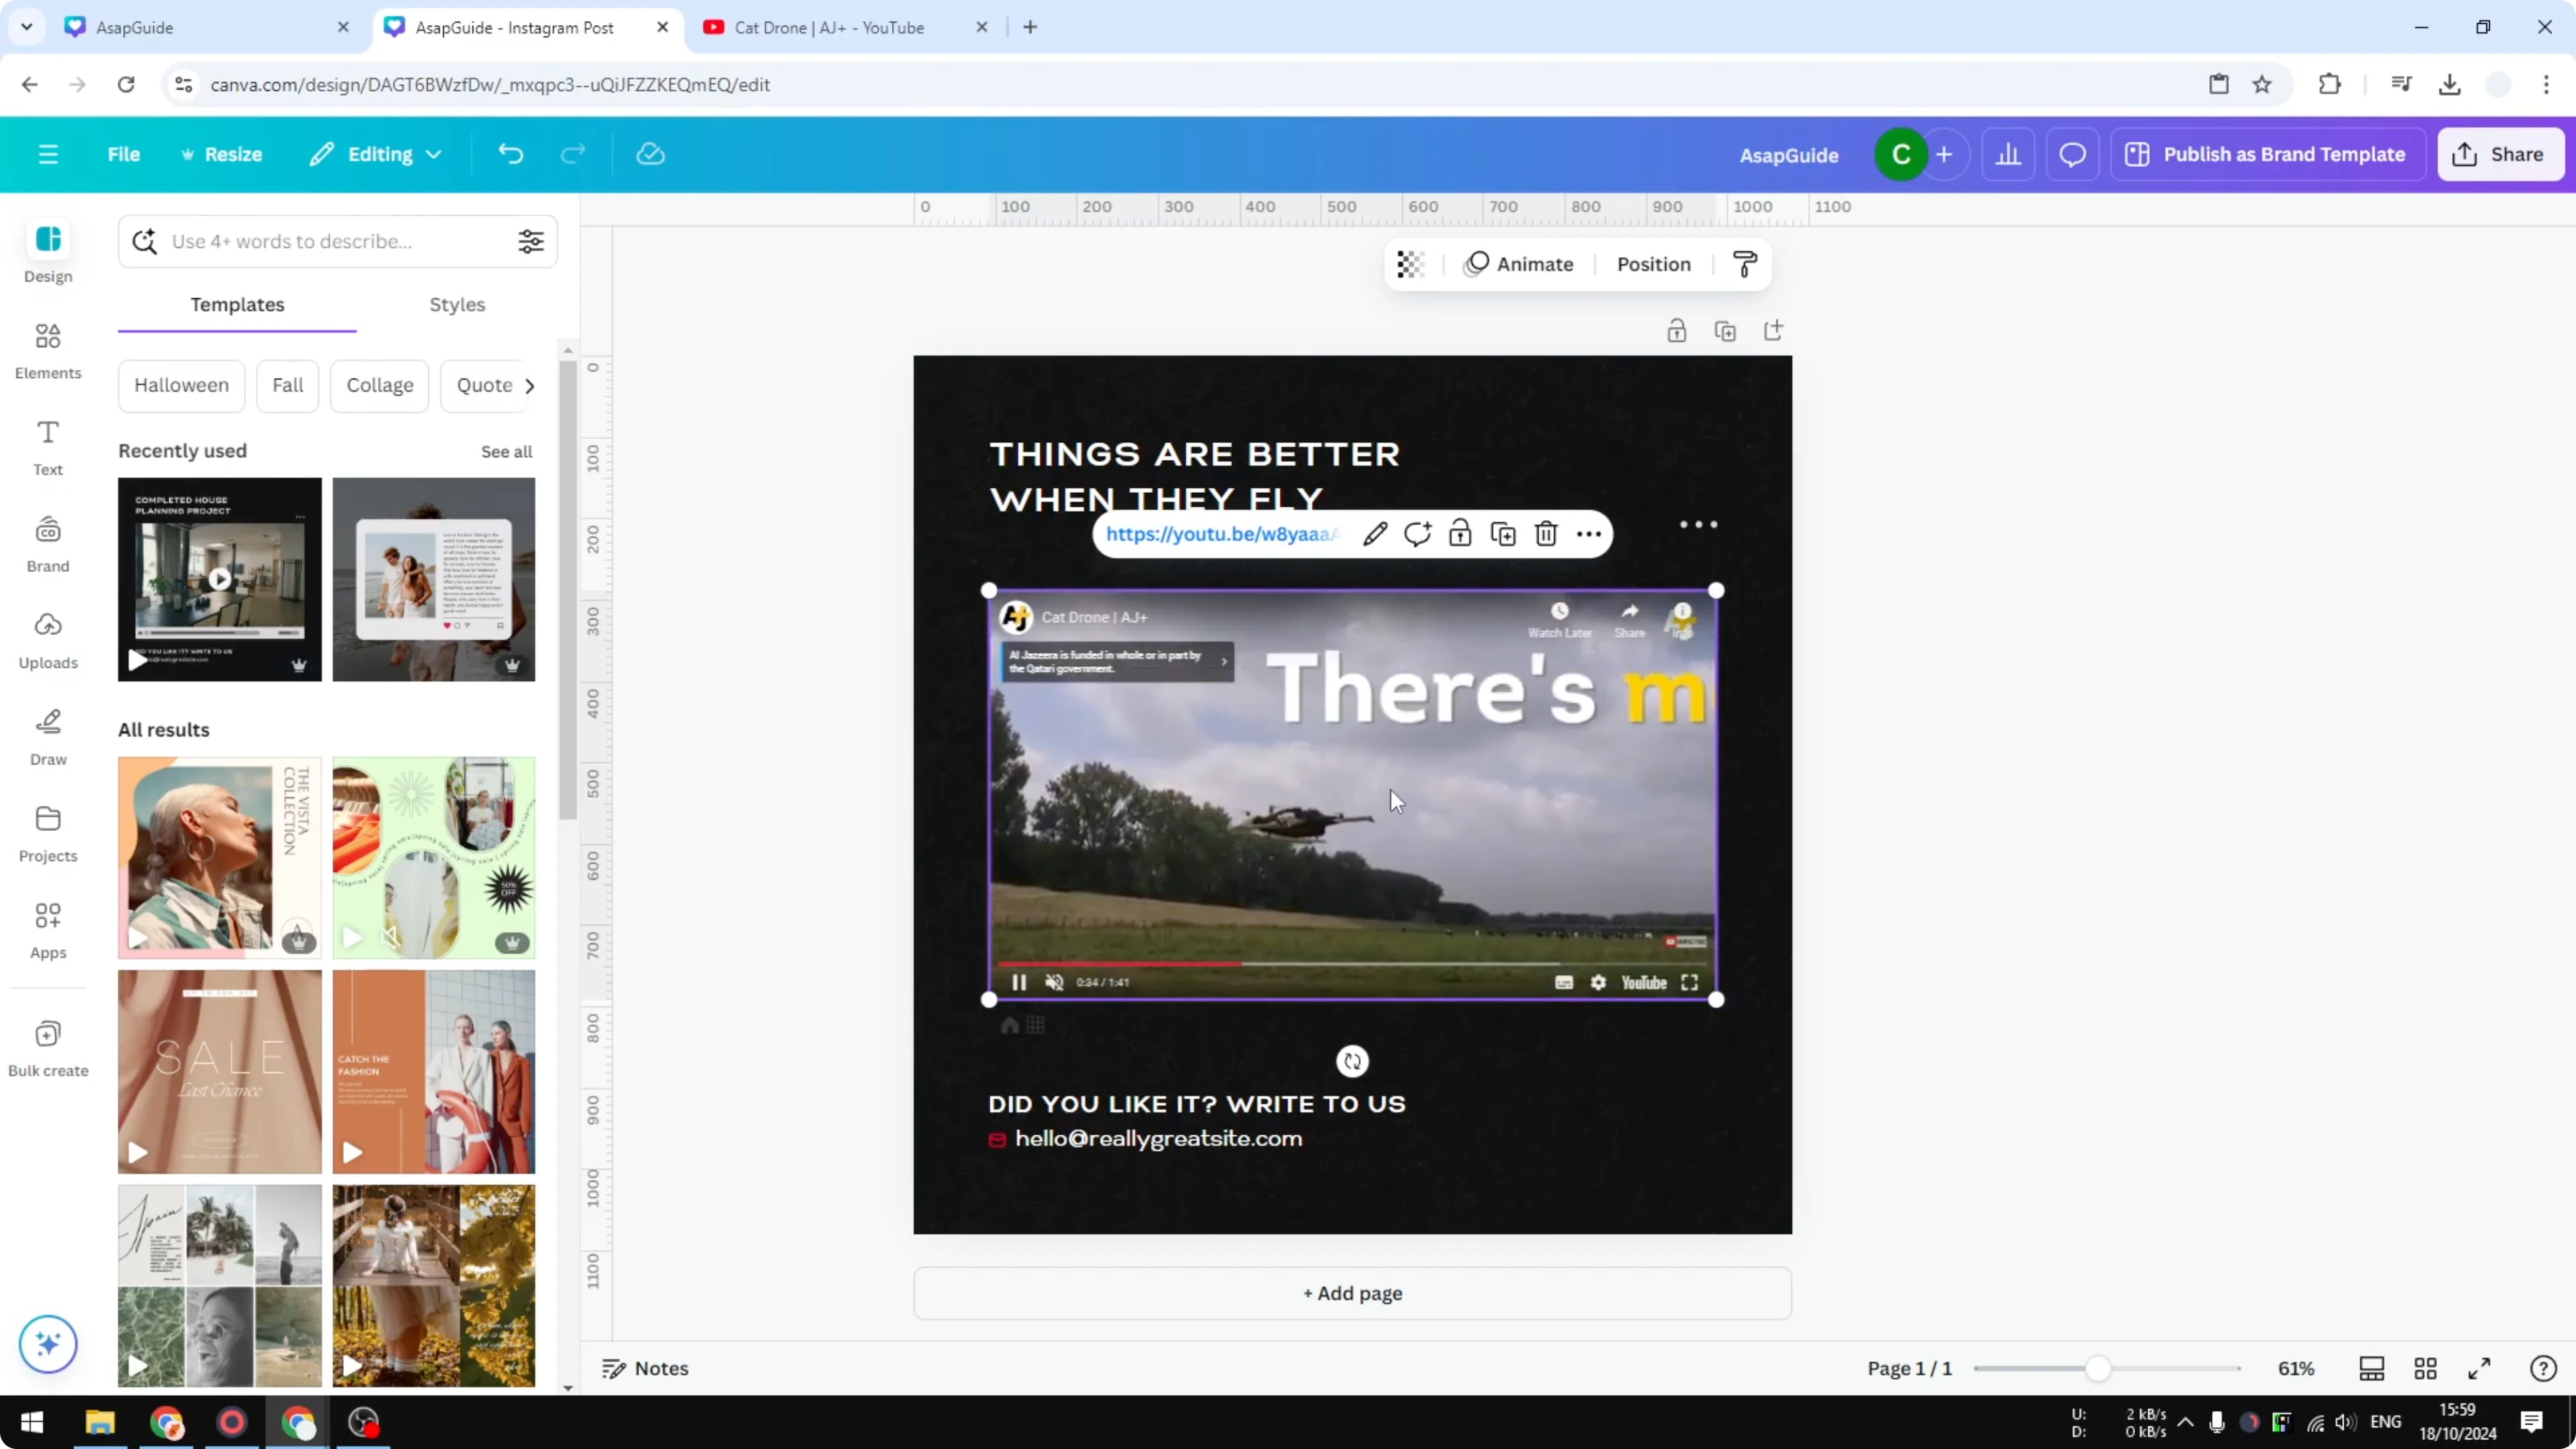Image resolution: width=2576 pixels, height=1449 pixels.
Task: Mute the embedded Cat Drone video
Action: click(x=1053, y=982)
